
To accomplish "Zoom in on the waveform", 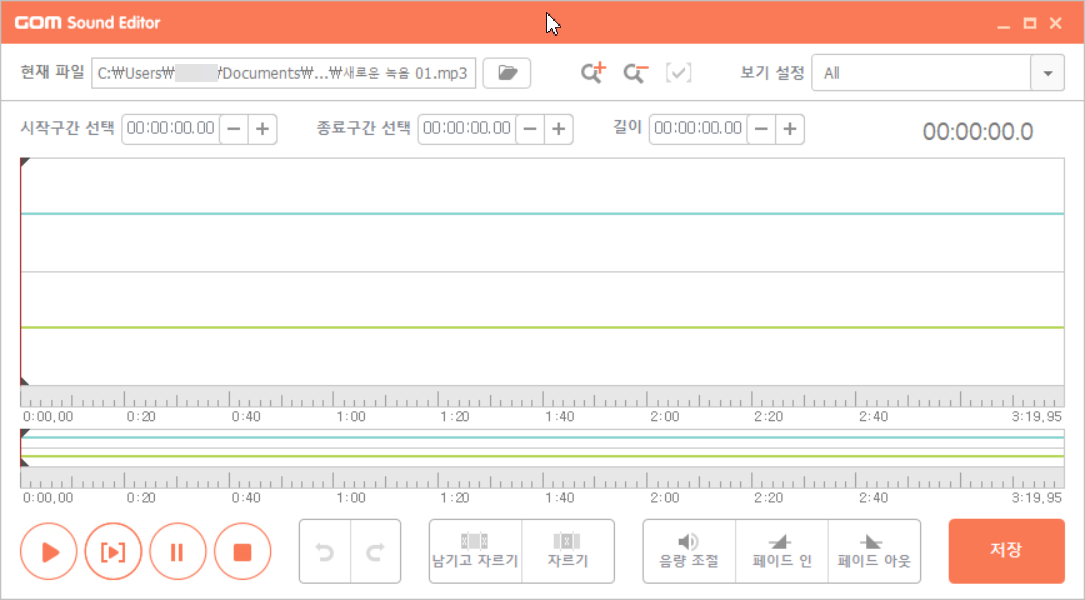I will click(x=593, y=73).
